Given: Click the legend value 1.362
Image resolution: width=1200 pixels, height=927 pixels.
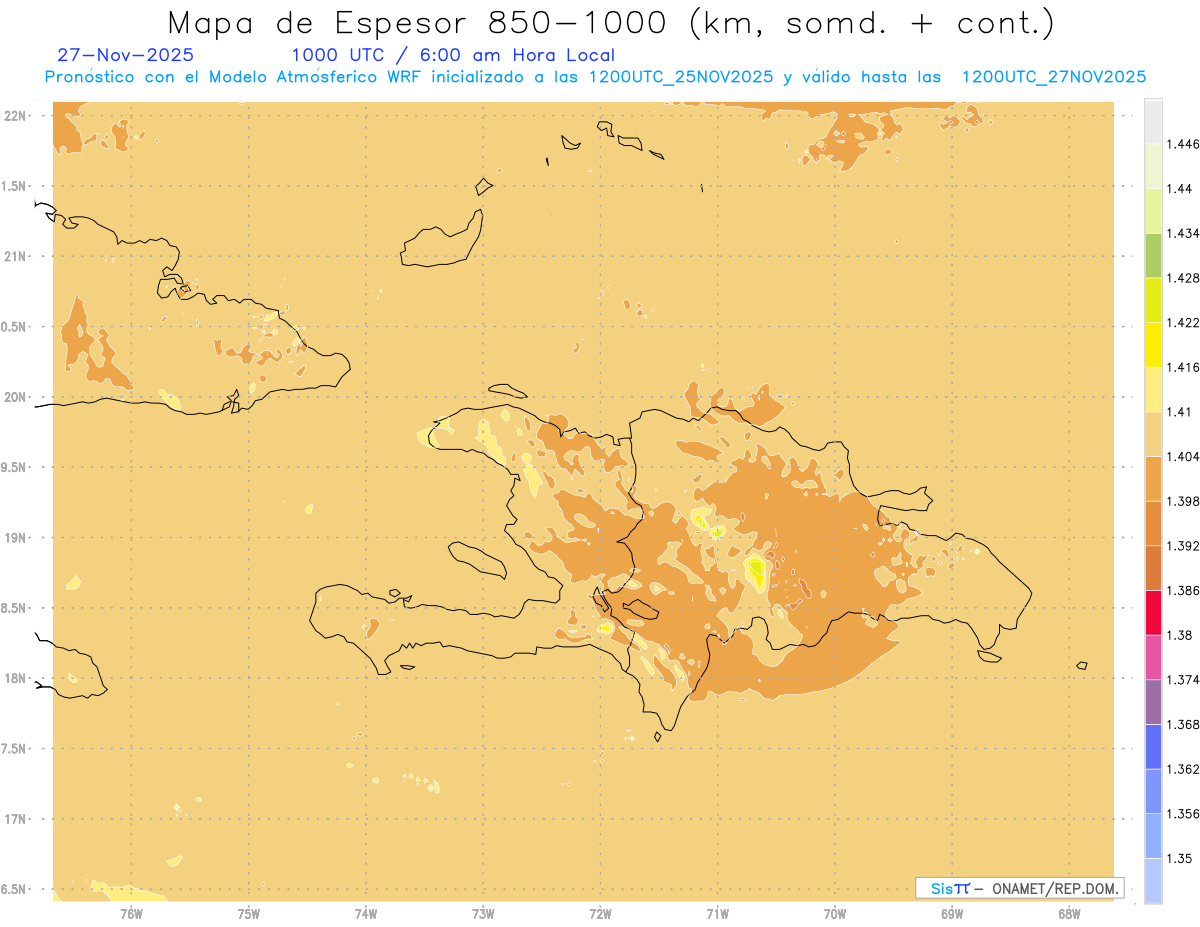Looking at the screenshot, I should [1182, 769].
